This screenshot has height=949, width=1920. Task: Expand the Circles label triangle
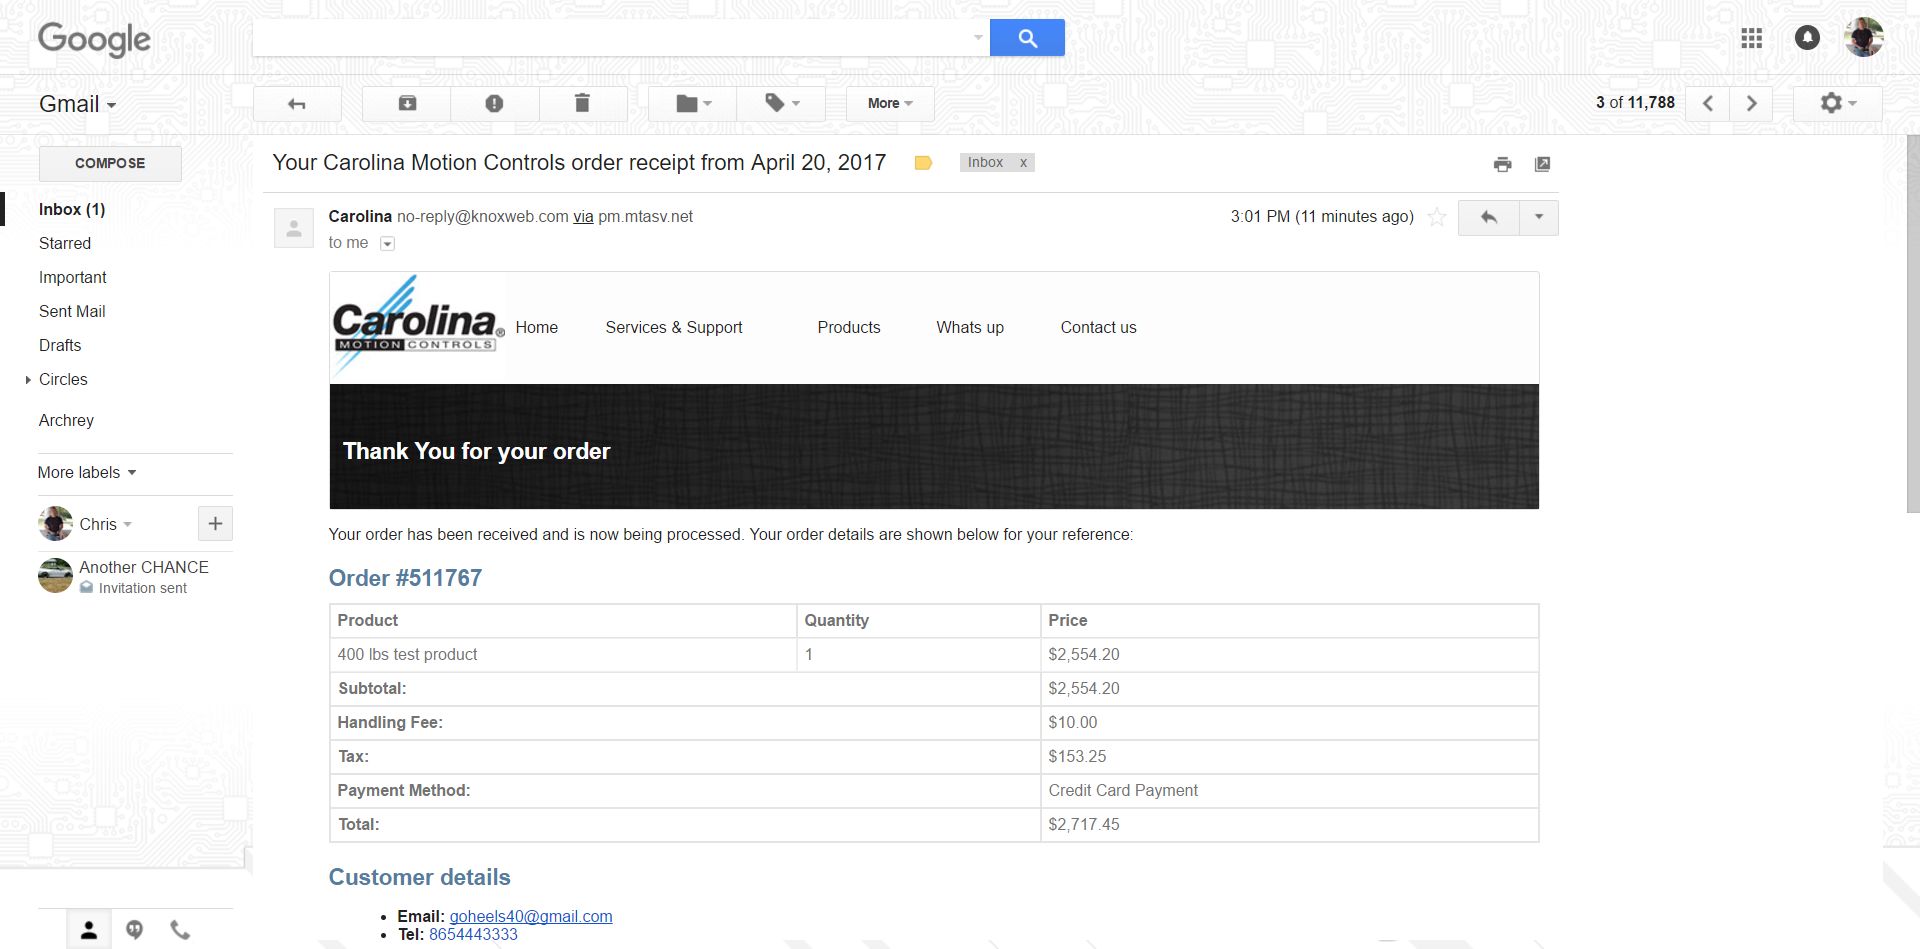(28, 380)
